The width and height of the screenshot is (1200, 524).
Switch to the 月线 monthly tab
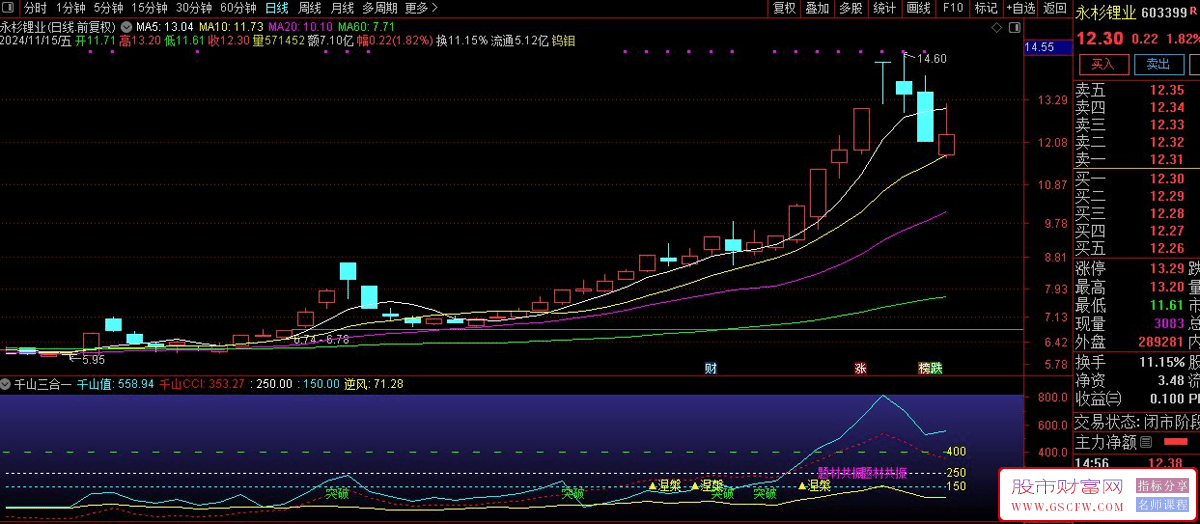coord(342,8)
